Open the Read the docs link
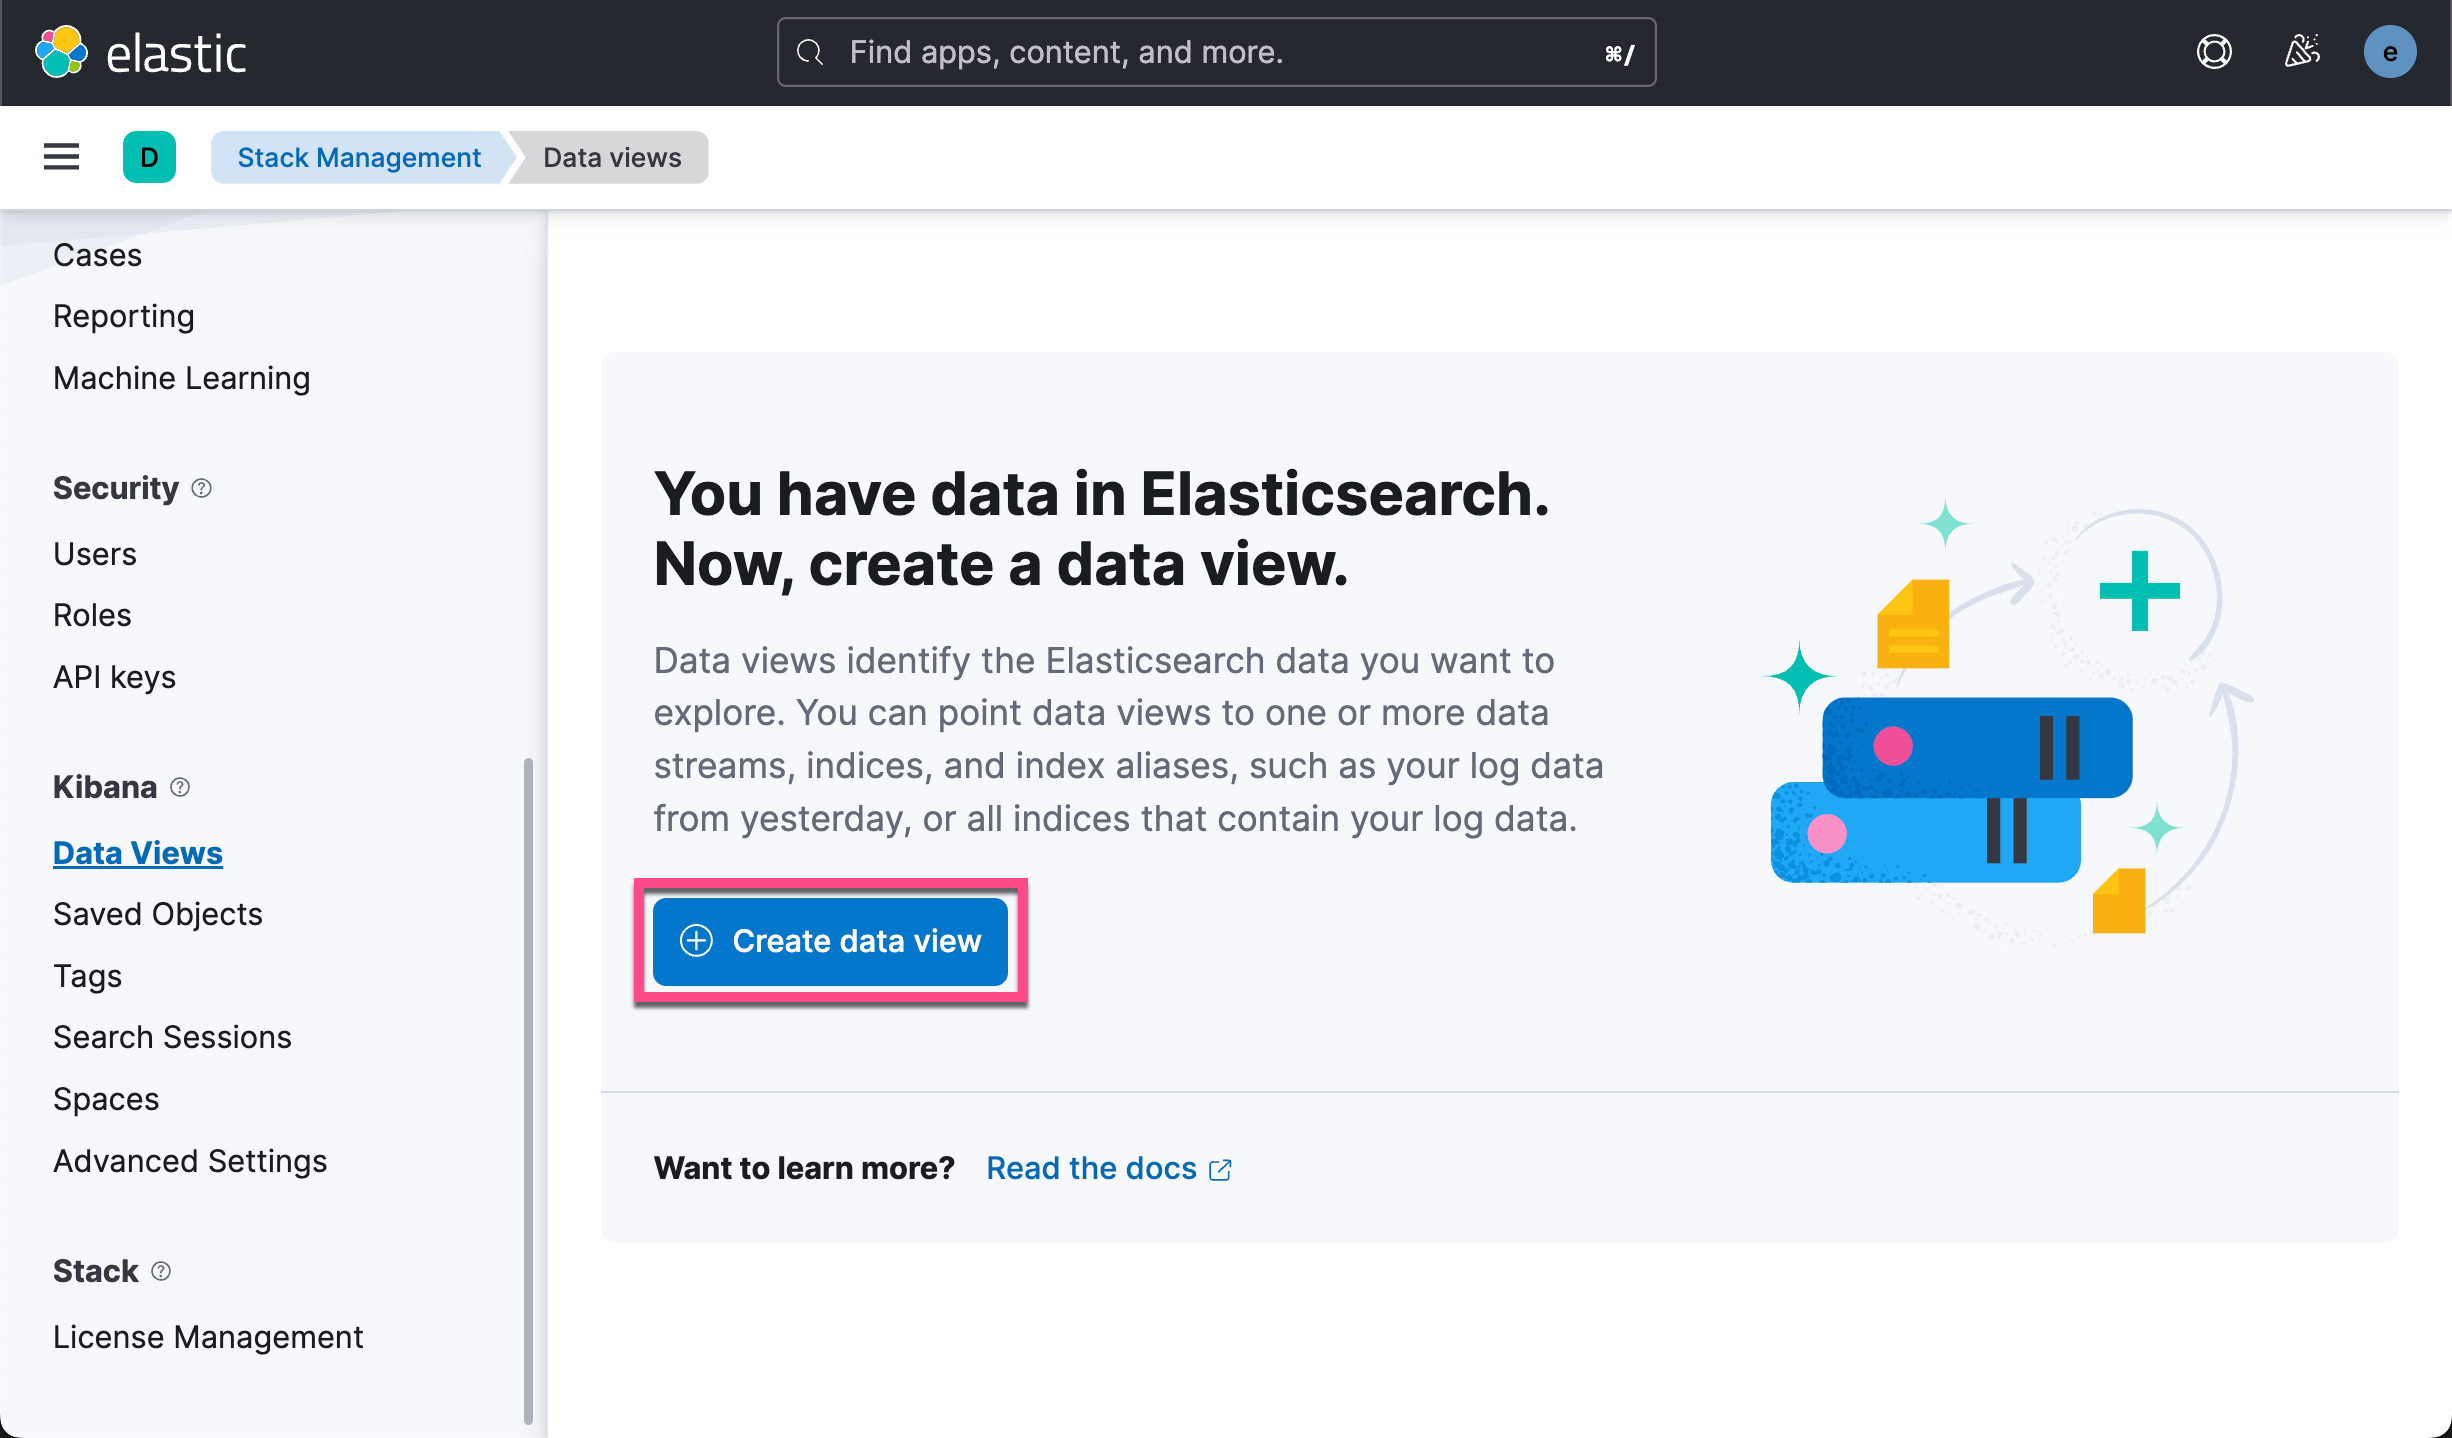The width and height of the screenshot is (2452, 1438). point(1091,1168)
